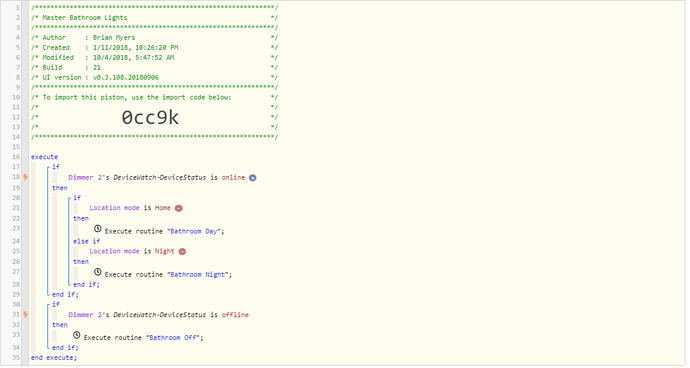Select the first "Dimmer 2" device on line 18
This screenshot has width=690, height=368.
tap(85, 177)
